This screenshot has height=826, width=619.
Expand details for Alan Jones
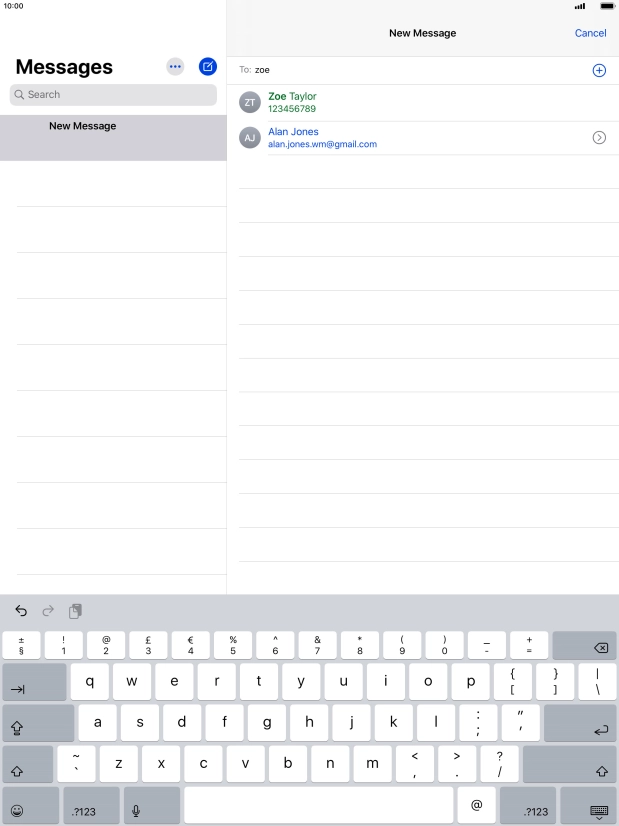[x=599, y=137]
